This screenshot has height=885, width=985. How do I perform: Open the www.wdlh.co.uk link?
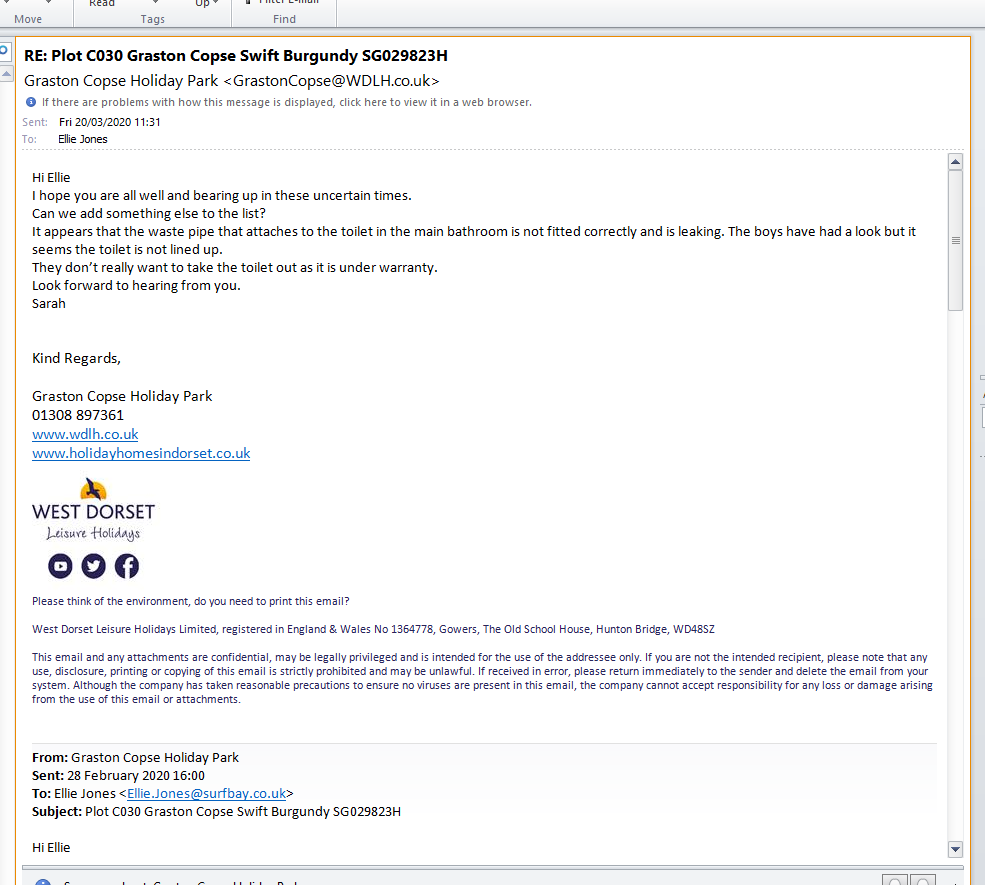click(x=85, y=434)
